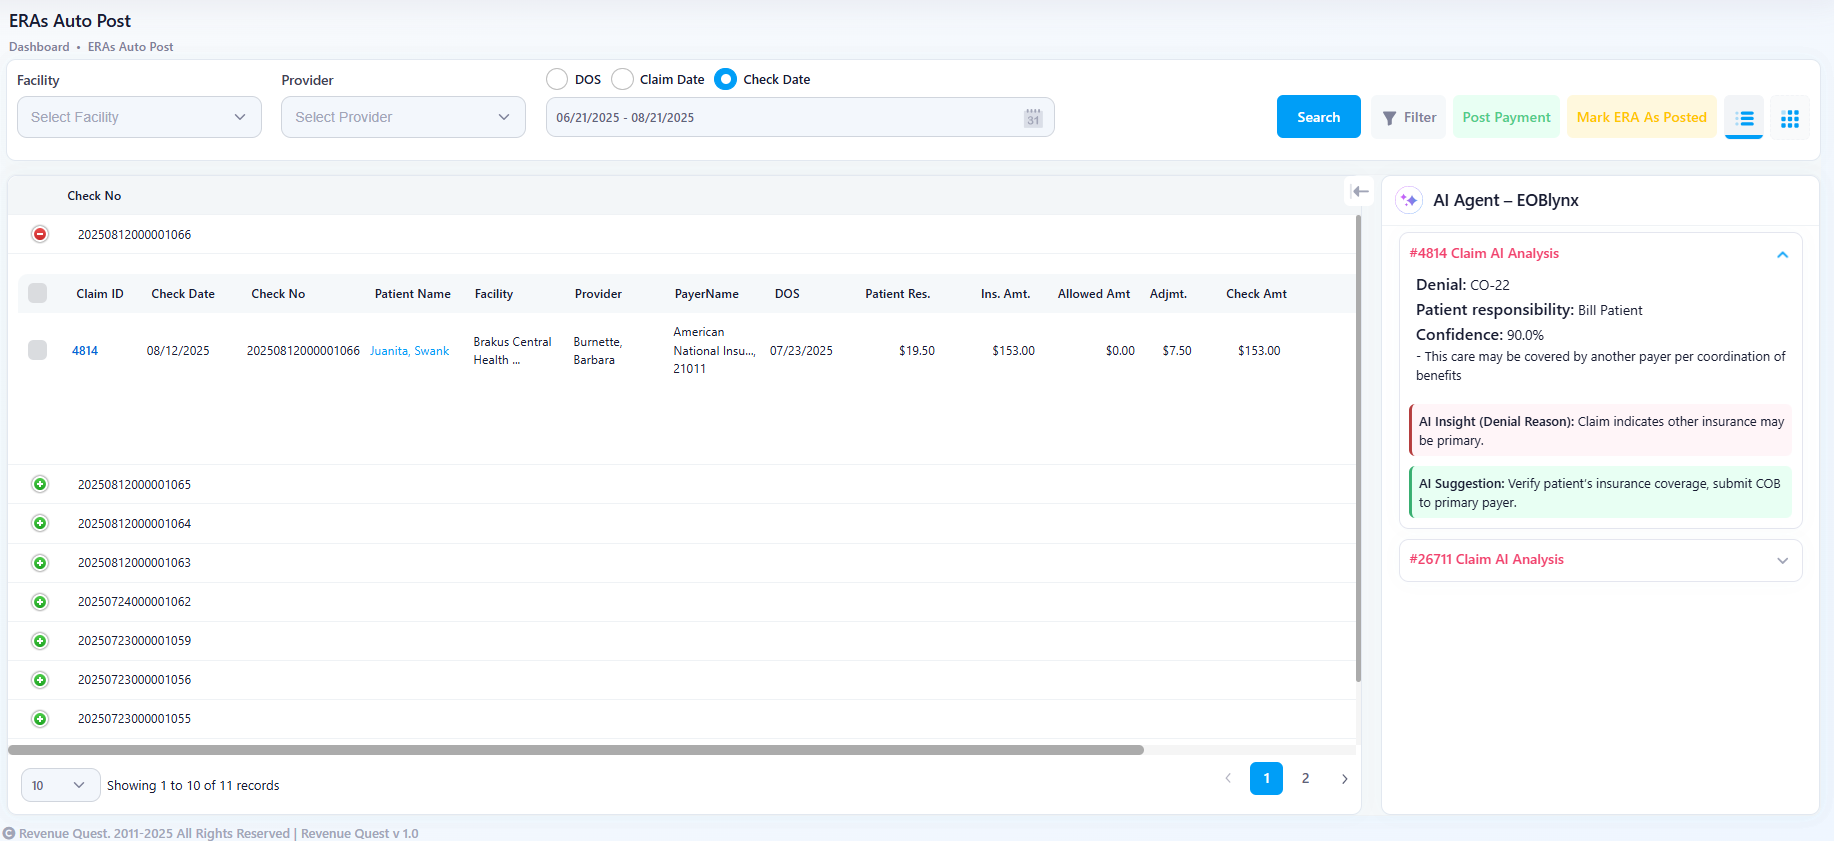The width and height of the screenshot is (1834, 841).
Task: Open the Select Facility dropdown
Action: [139, 117]
